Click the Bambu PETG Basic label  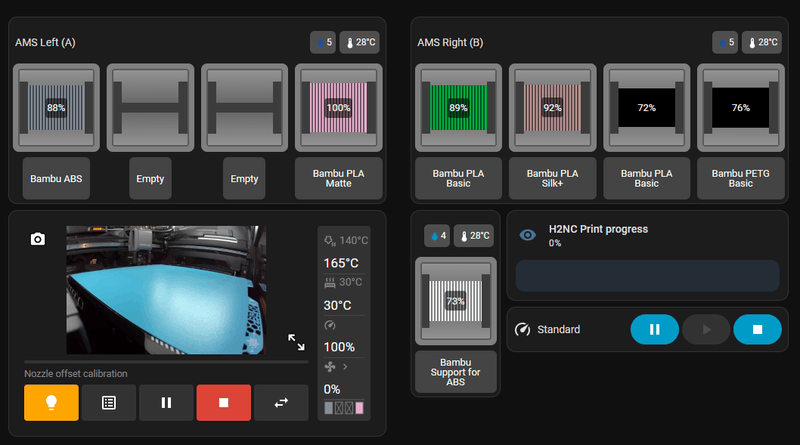(x=741, y=179)
